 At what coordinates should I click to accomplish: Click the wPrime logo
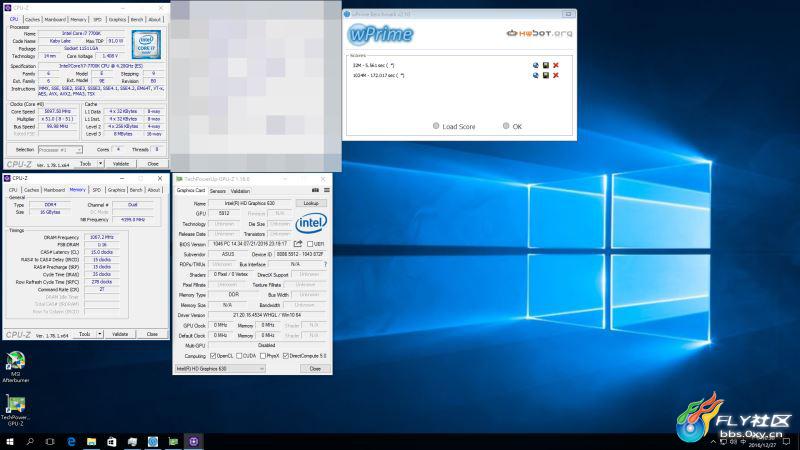click(x=380, y=34)
